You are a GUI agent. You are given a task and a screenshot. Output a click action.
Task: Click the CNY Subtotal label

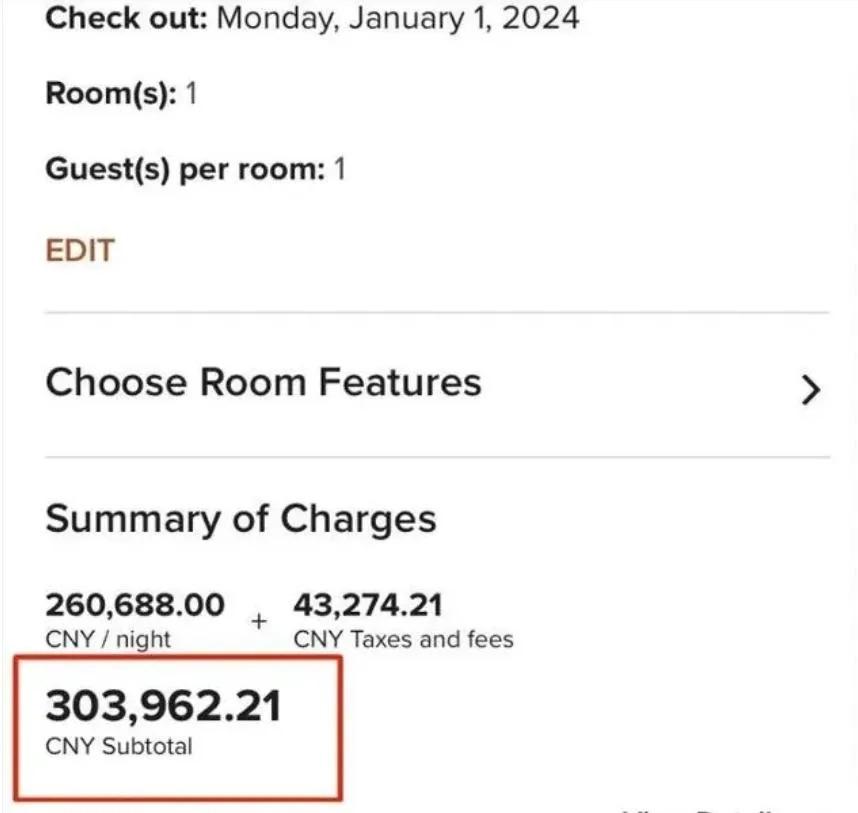pos(118,746)
